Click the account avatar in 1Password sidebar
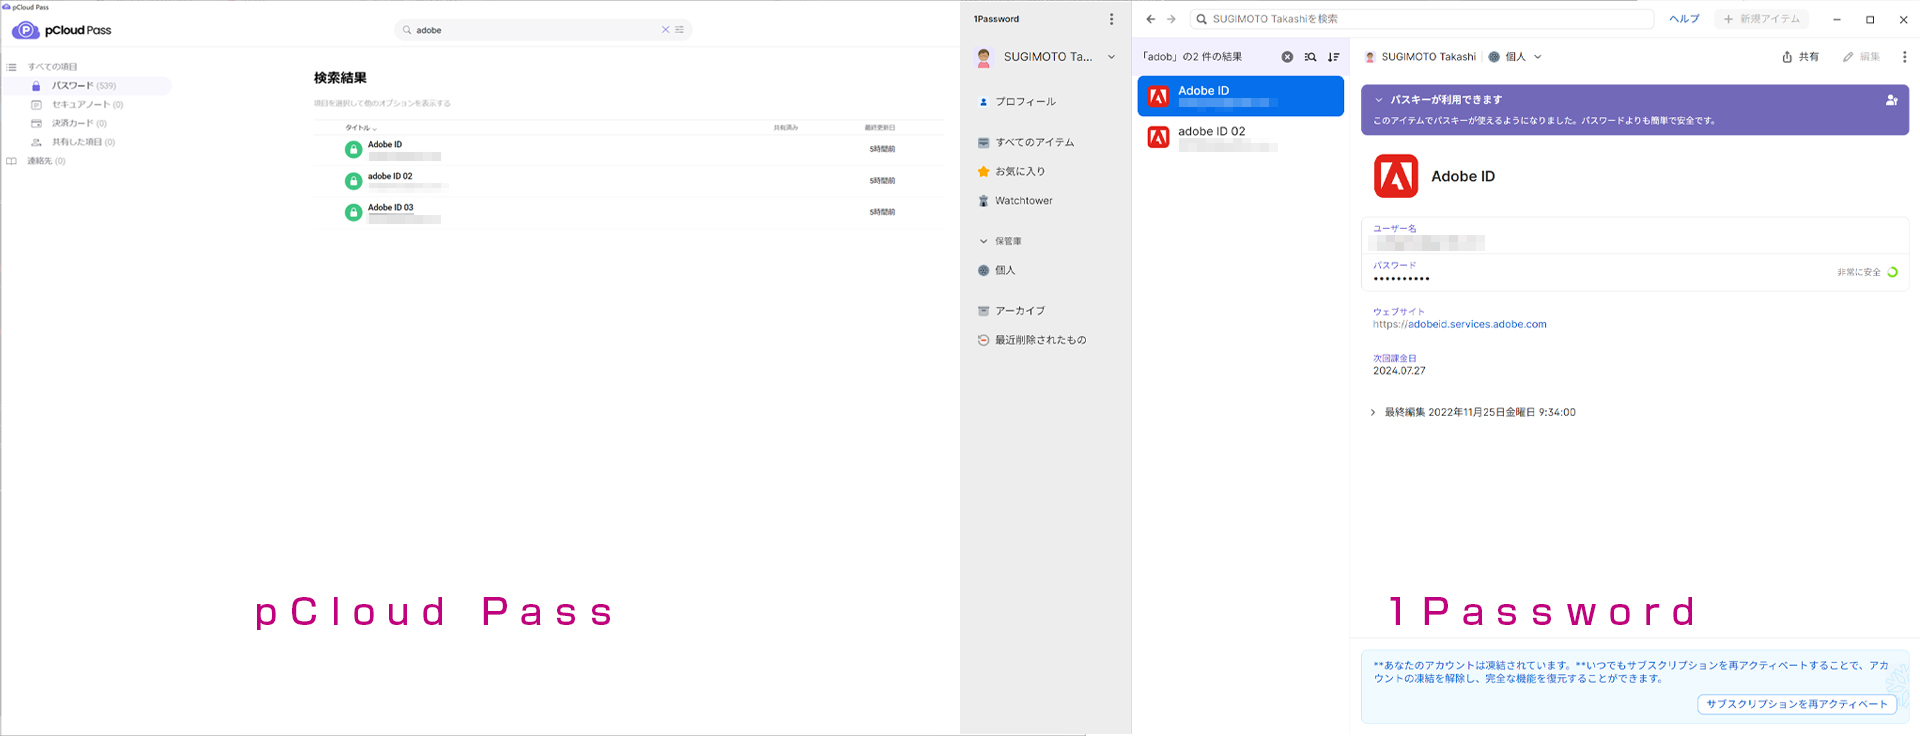This screenshot has width=1920, height=736. pyautogui.click(x=984, y=57)
